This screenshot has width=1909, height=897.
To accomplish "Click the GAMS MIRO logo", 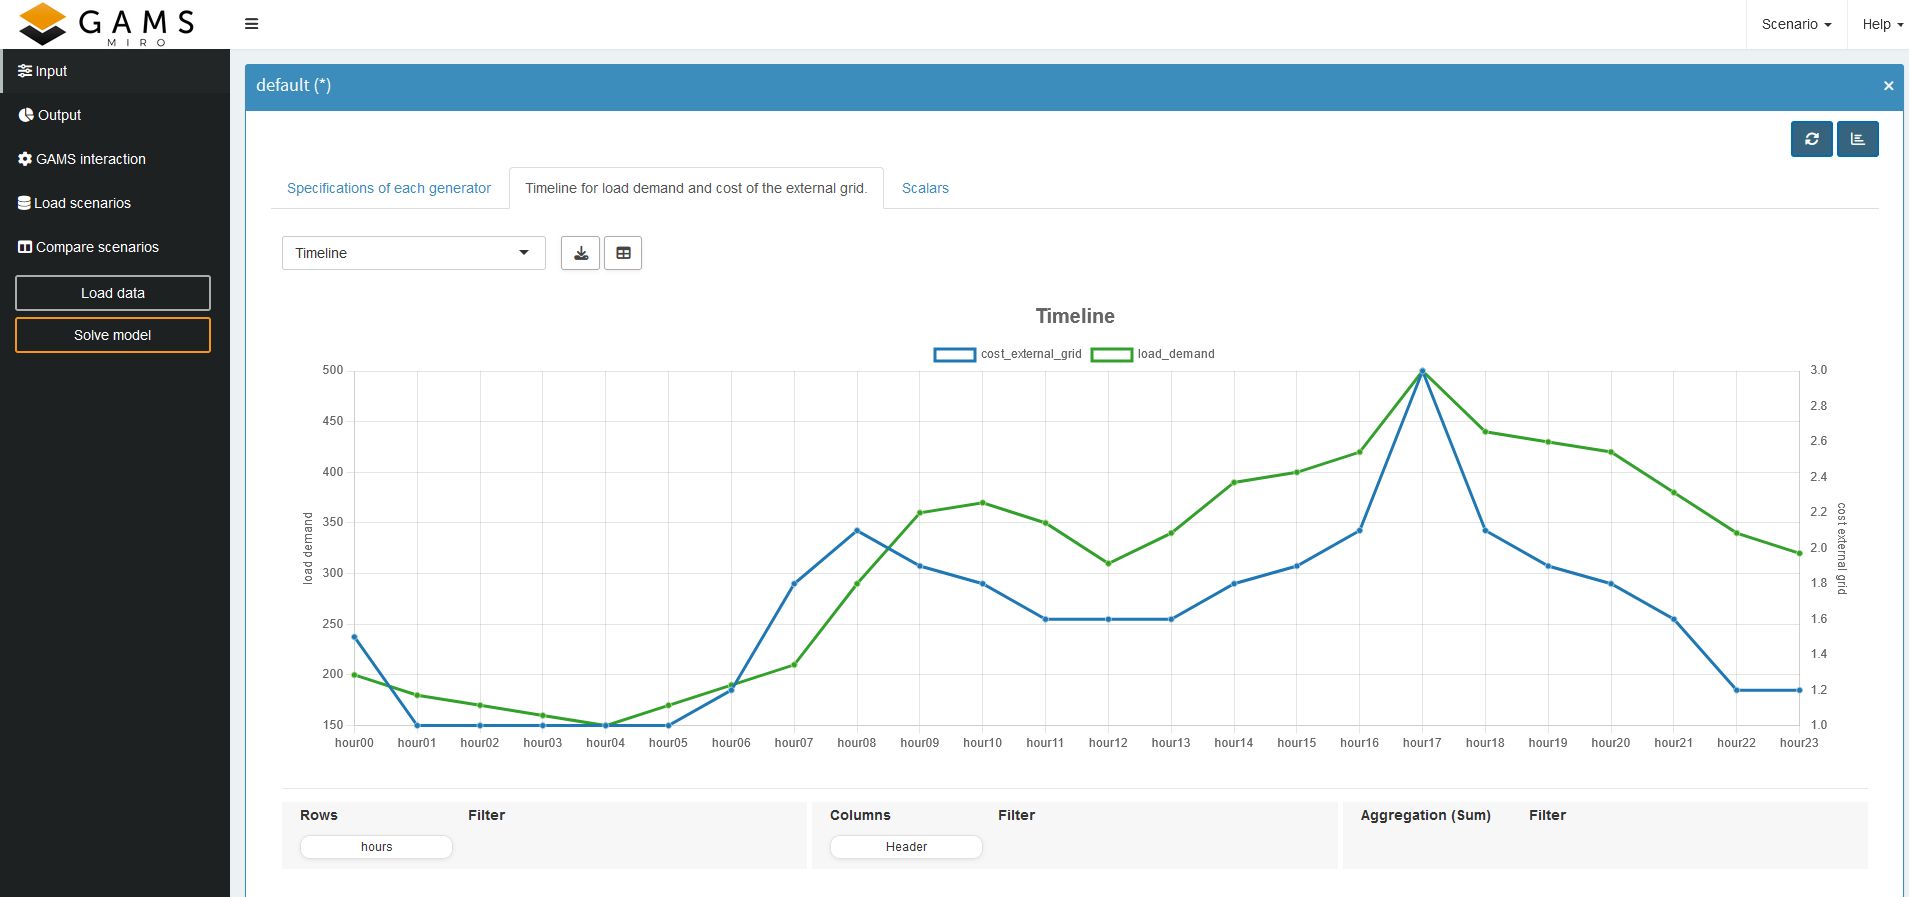I will 108,24.
